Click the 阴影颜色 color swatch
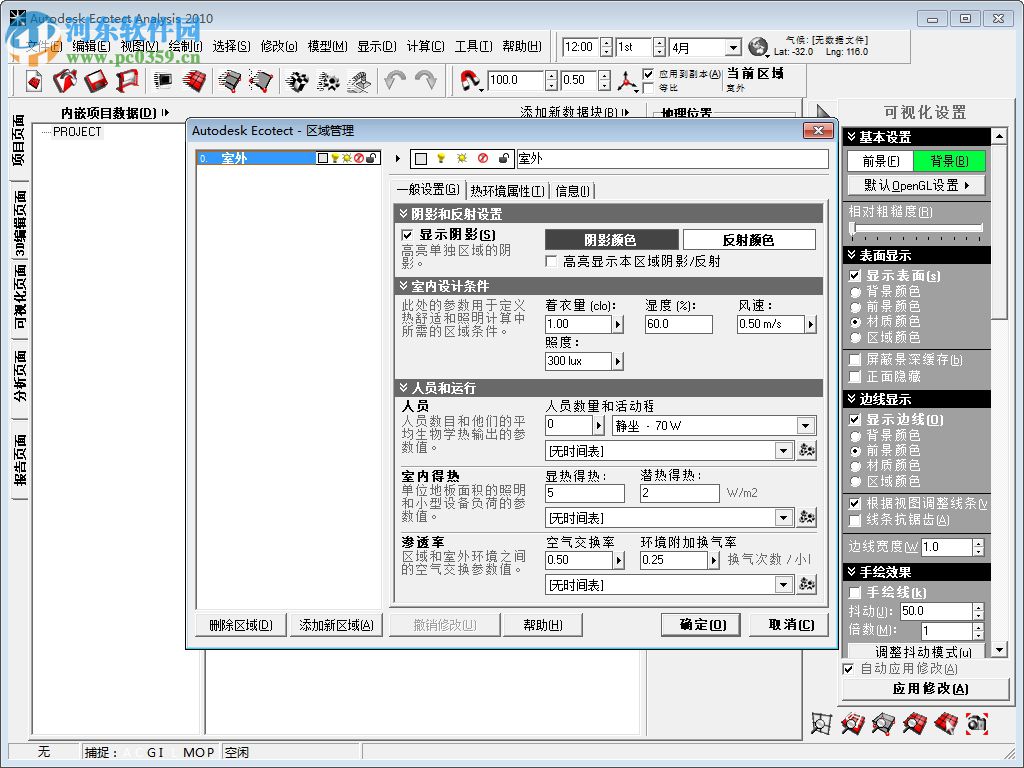 point(610,240)
